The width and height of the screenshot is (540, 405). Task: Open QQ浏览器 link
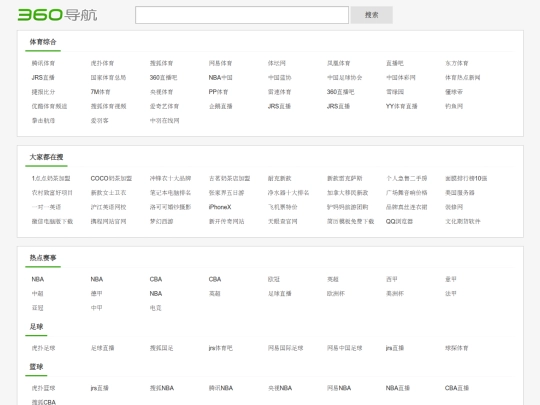pyautogui.click(x=399, y=221)
